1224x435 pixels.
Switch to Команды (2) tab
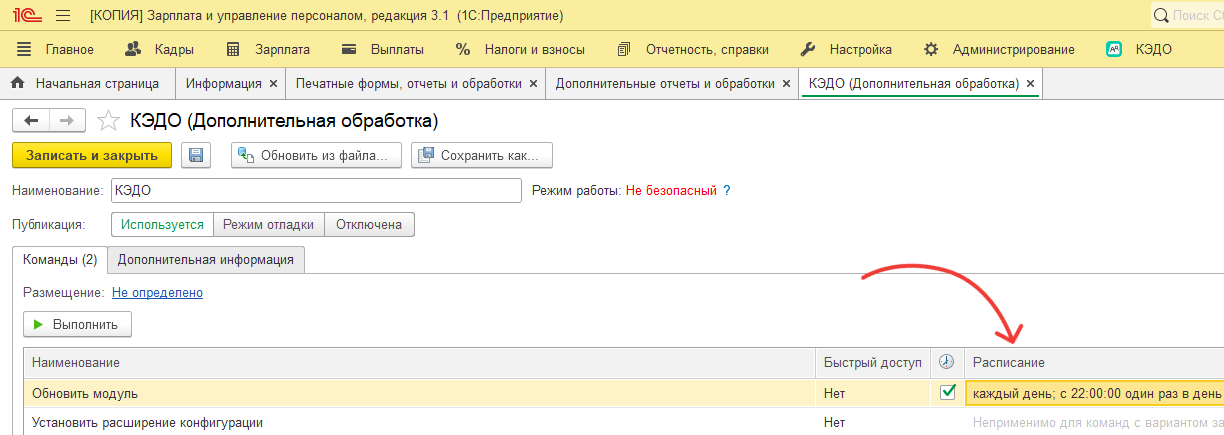[60, 260]
